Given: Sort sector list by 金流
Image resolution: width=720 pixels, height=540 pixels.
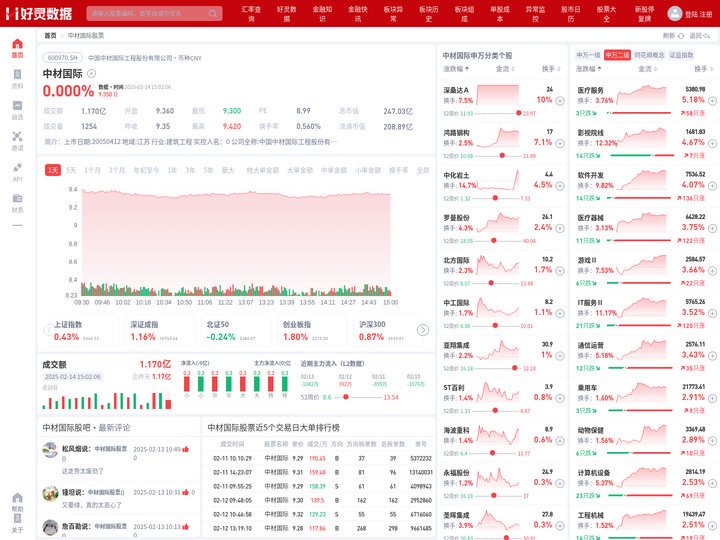Looking at the screenshot, I should pos(647,69).
